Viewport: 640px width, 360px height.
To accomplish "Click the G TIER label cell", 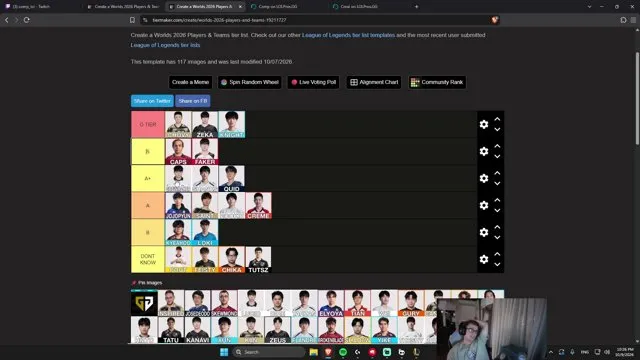I will [x=148, y=124].
